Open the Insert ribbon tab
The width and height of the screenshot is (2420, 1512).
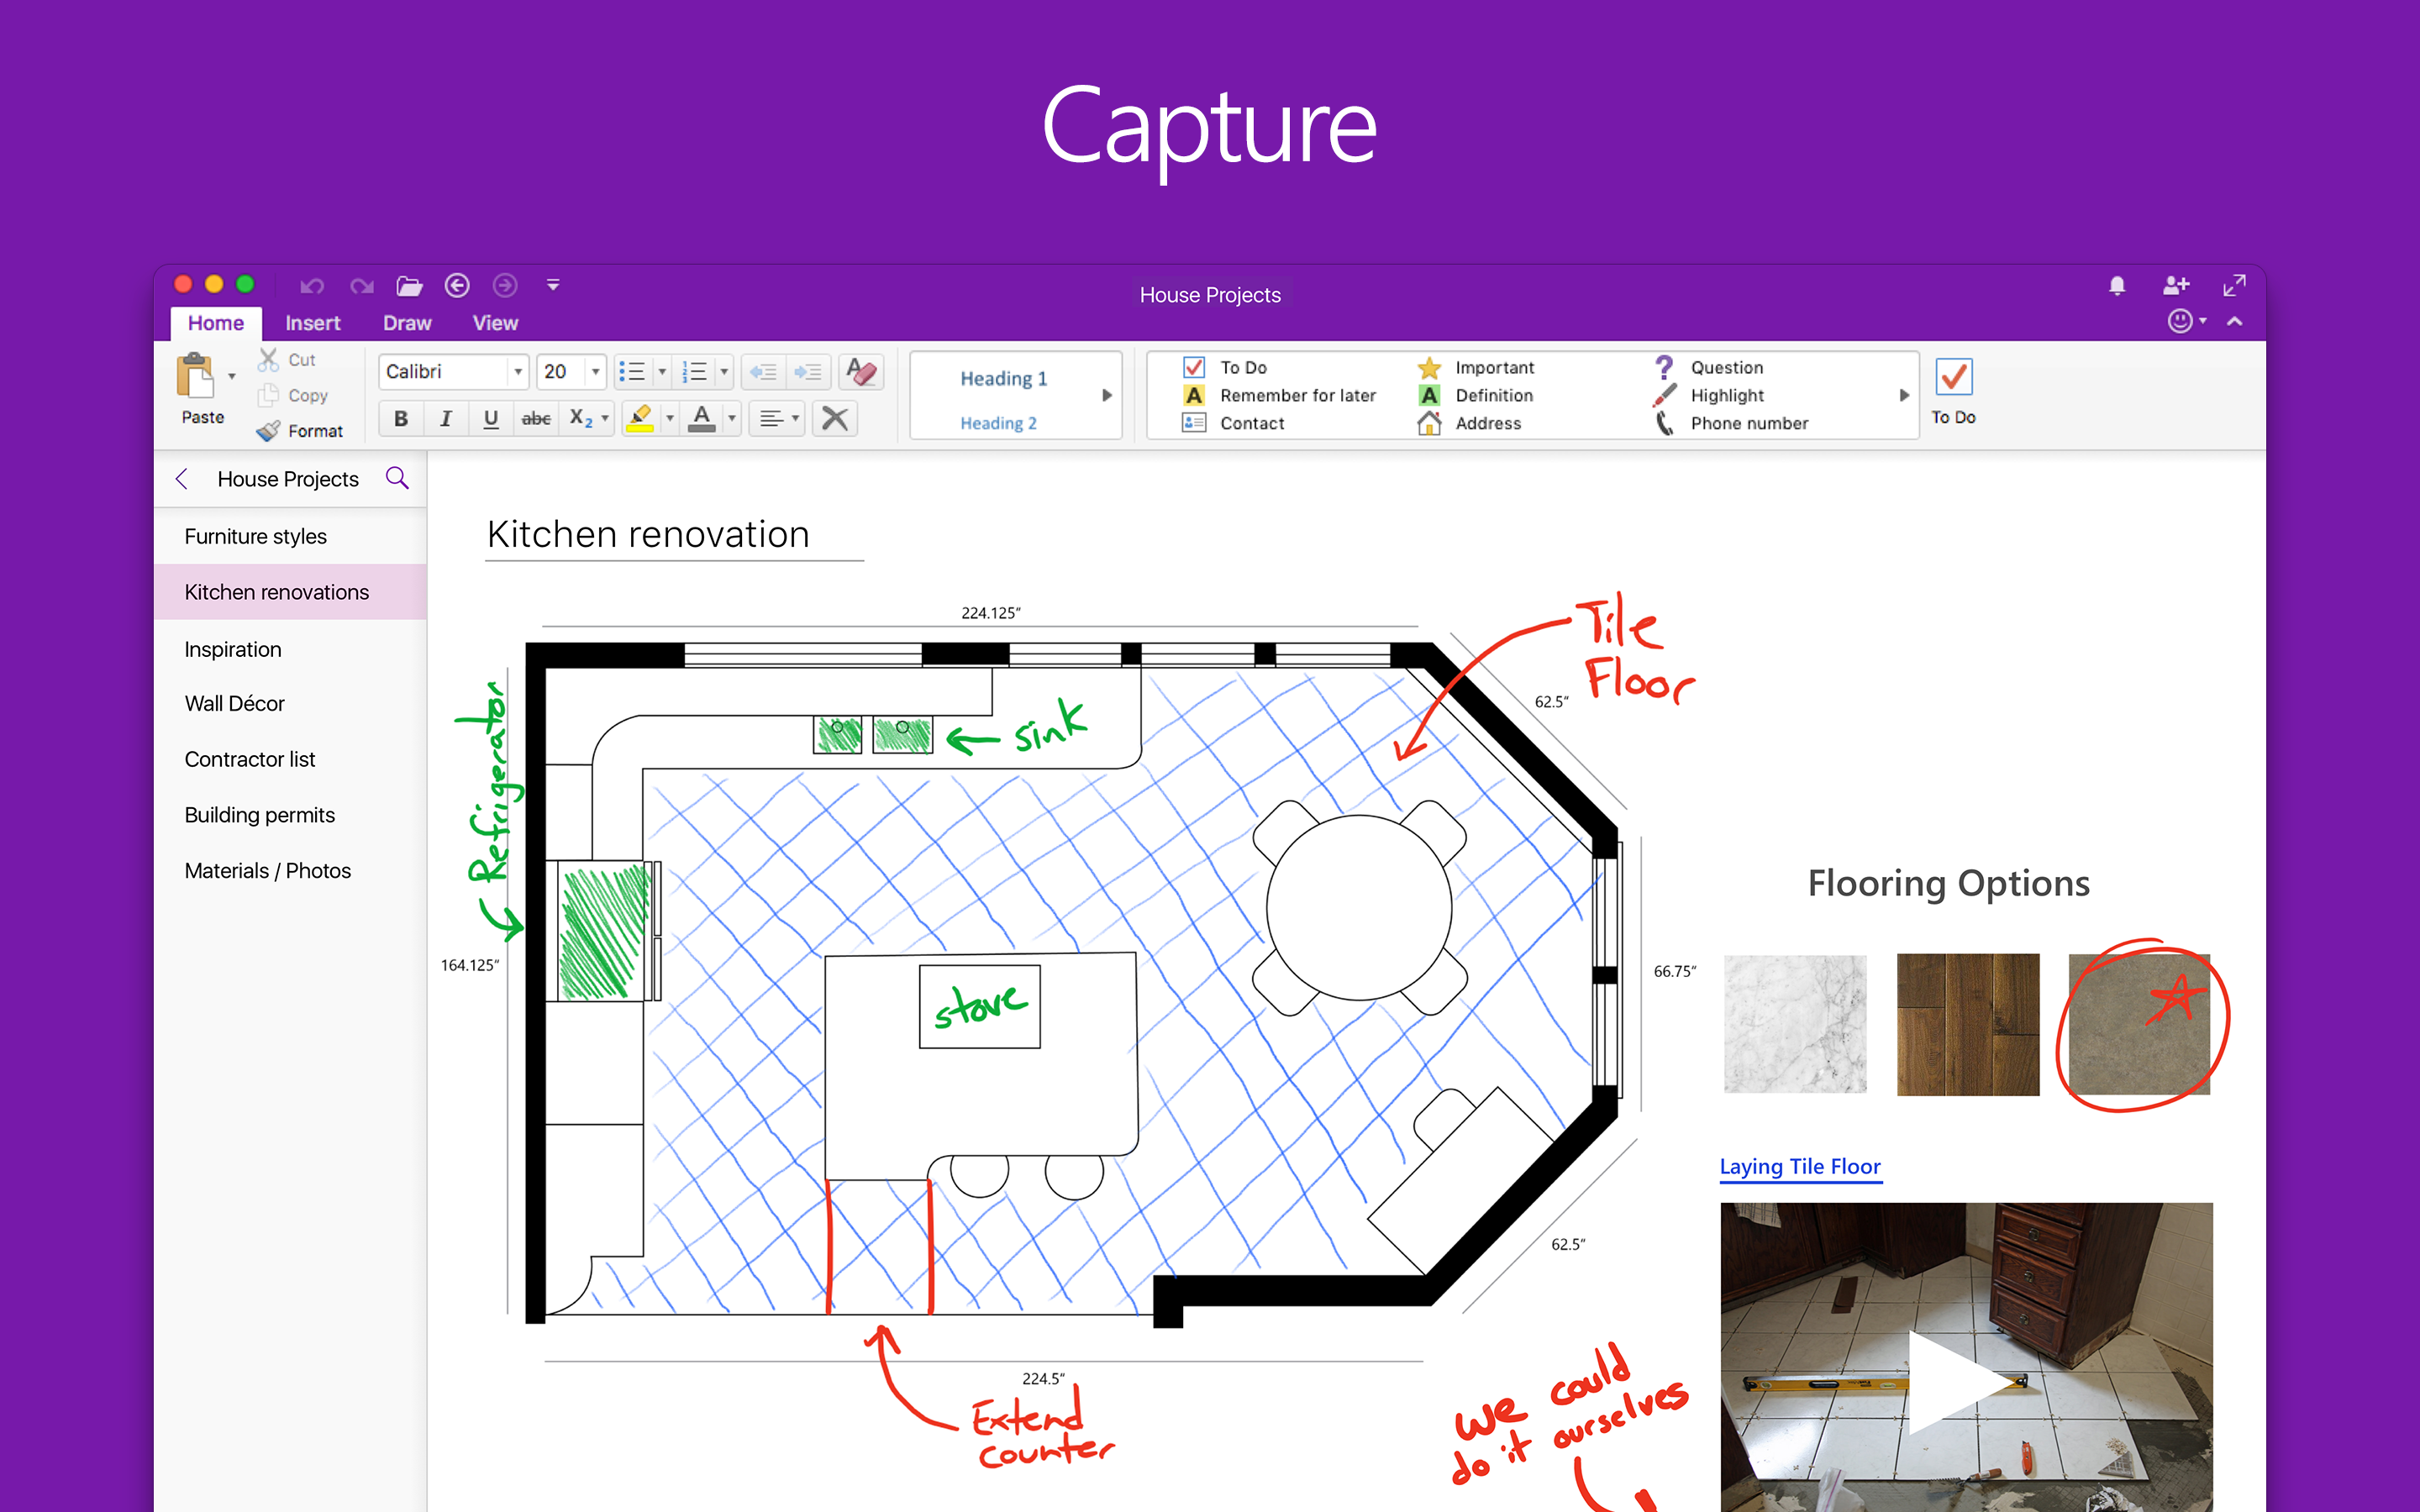313,322
